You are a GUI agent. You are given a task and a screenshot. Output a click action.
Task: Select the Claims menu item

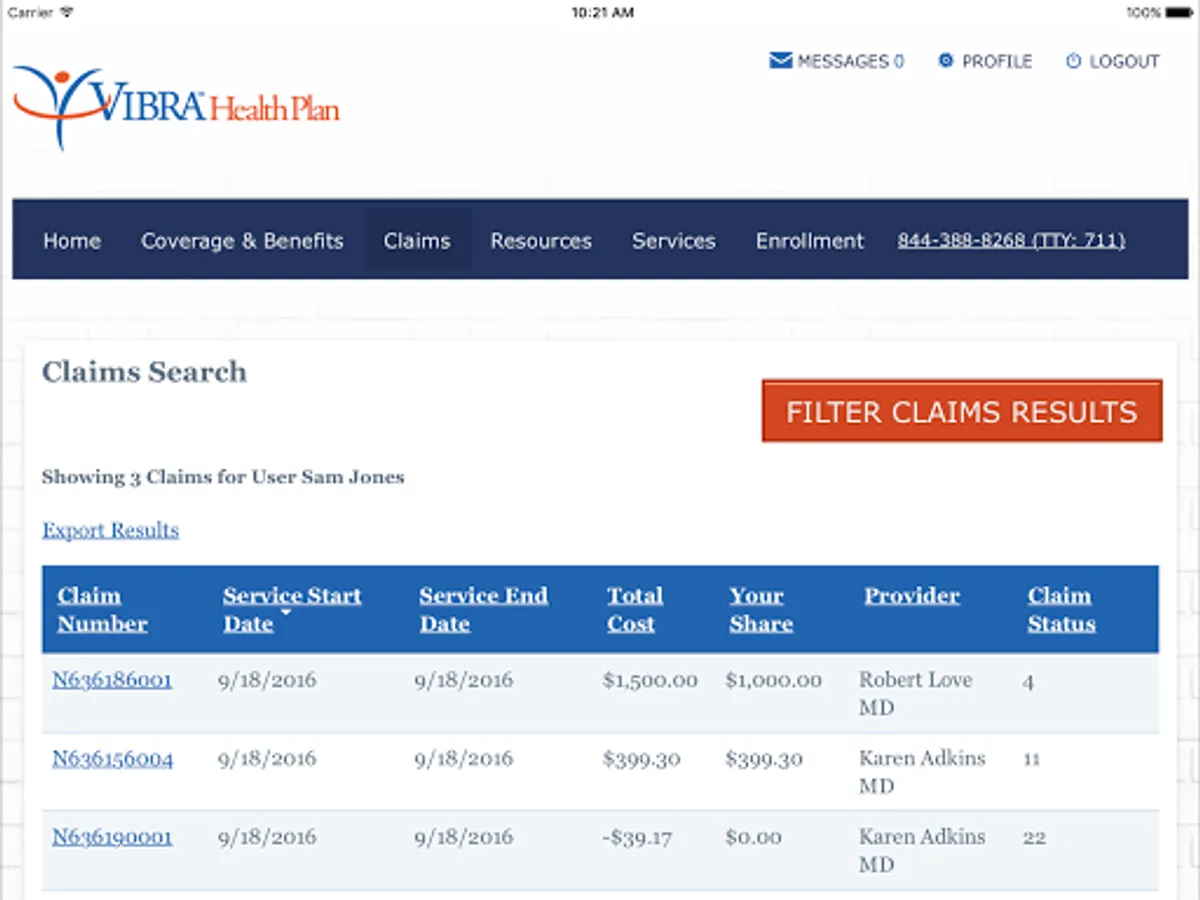click(417, 240)
